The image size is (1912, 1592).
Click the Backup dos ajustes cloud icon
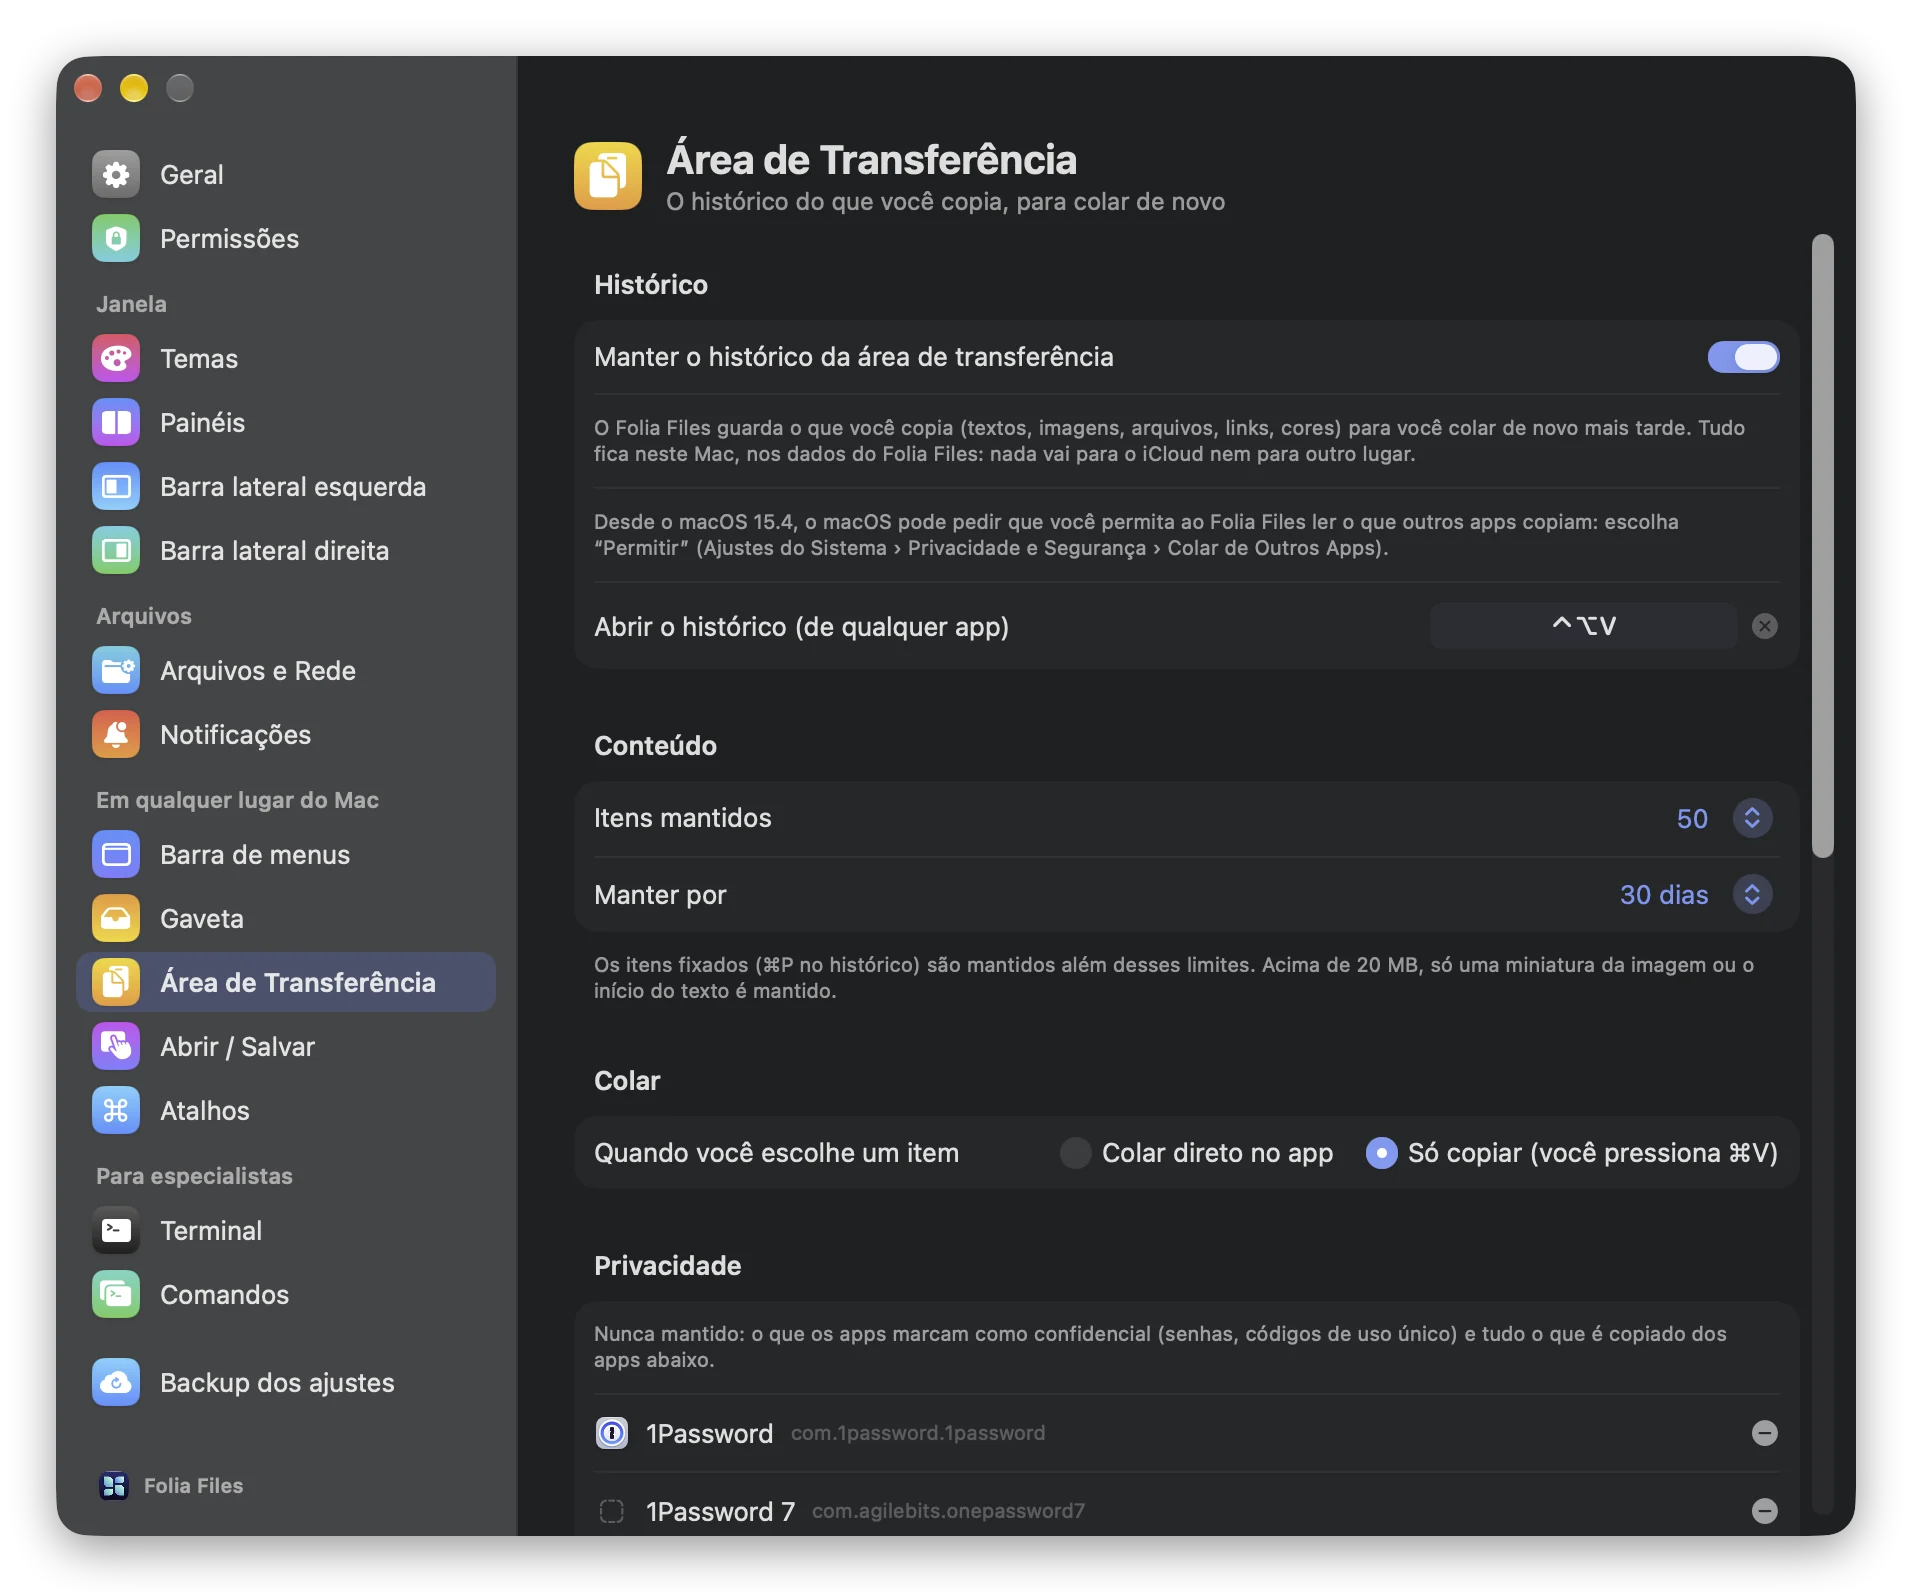tap(116, 1383)
